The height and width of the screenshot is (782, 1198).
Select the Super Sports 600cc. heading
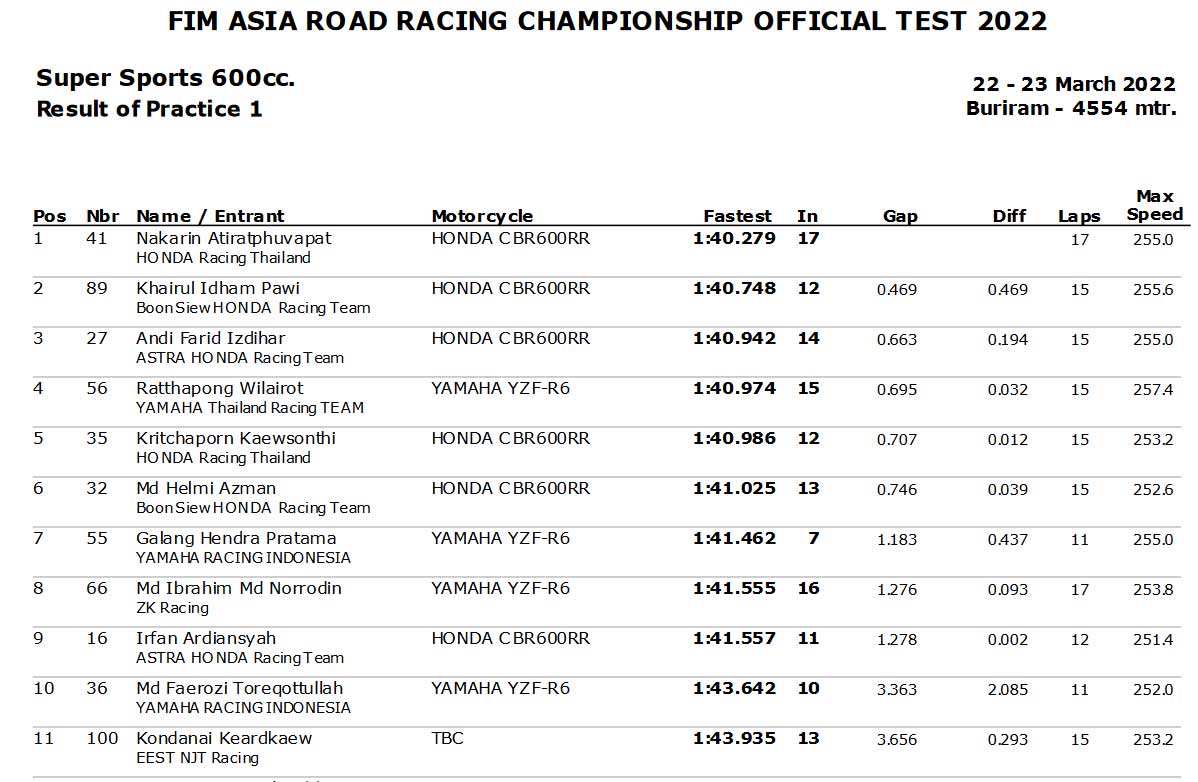pos(165,78)
